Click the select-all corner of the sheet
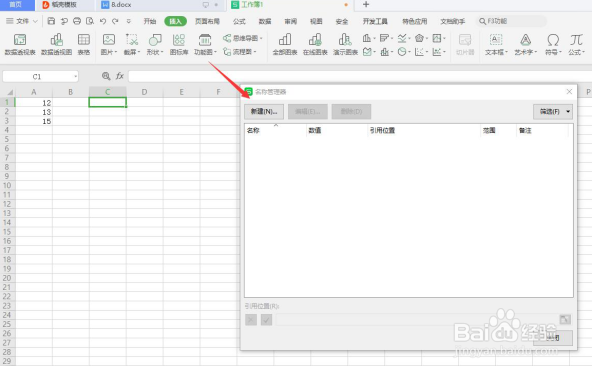Viewport: 592px width, 372px height. [8, 92]
